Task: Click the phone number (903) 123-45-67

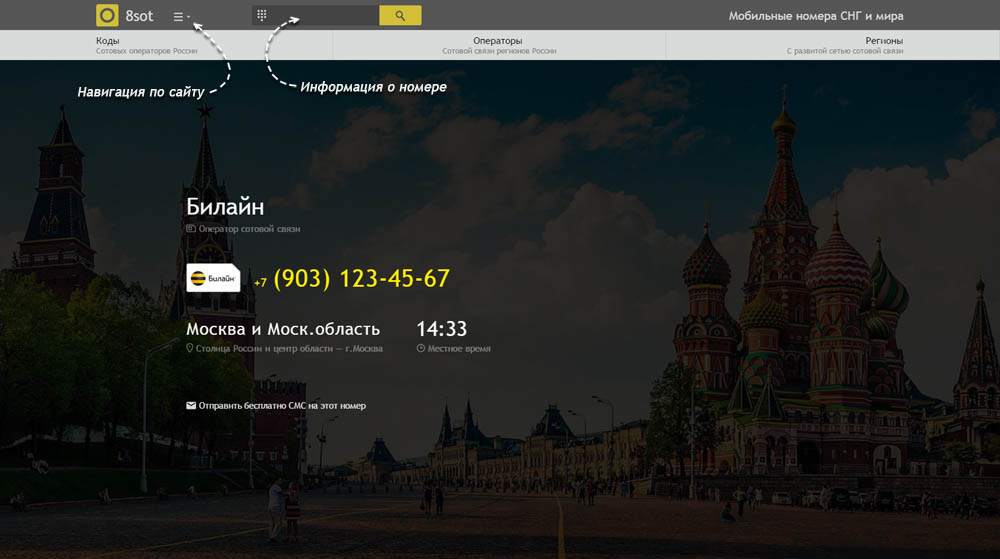Action: pyautogui.click(x=361, y=279)
